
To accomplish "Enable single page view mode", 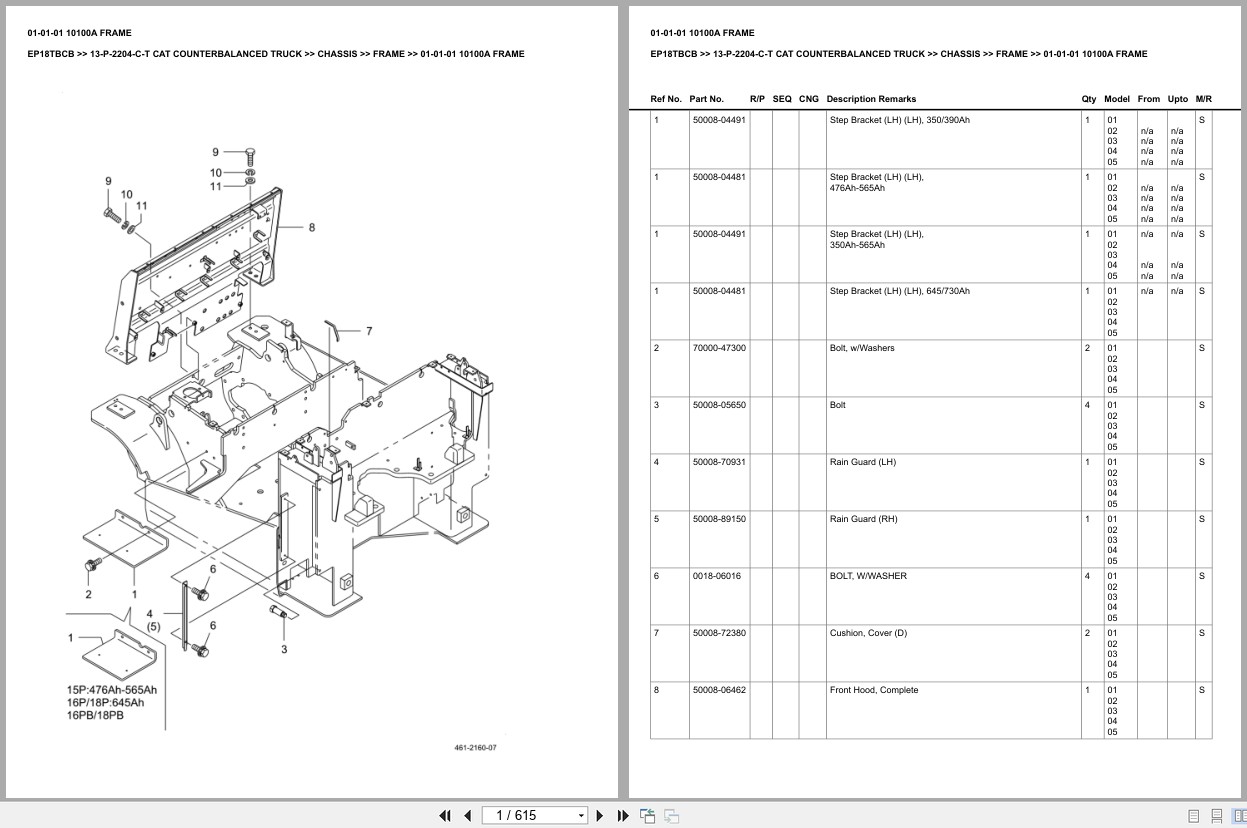I will pyautogui.click(x=1194, y=816).
